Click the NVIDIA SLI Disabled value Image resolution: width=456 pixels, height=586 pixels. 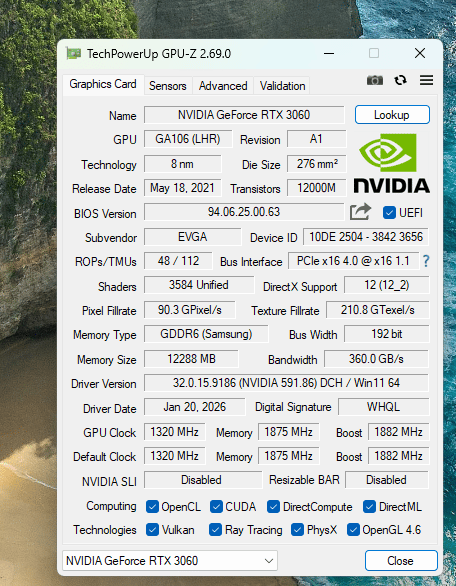pyautogui.click(x=203, y=480)
